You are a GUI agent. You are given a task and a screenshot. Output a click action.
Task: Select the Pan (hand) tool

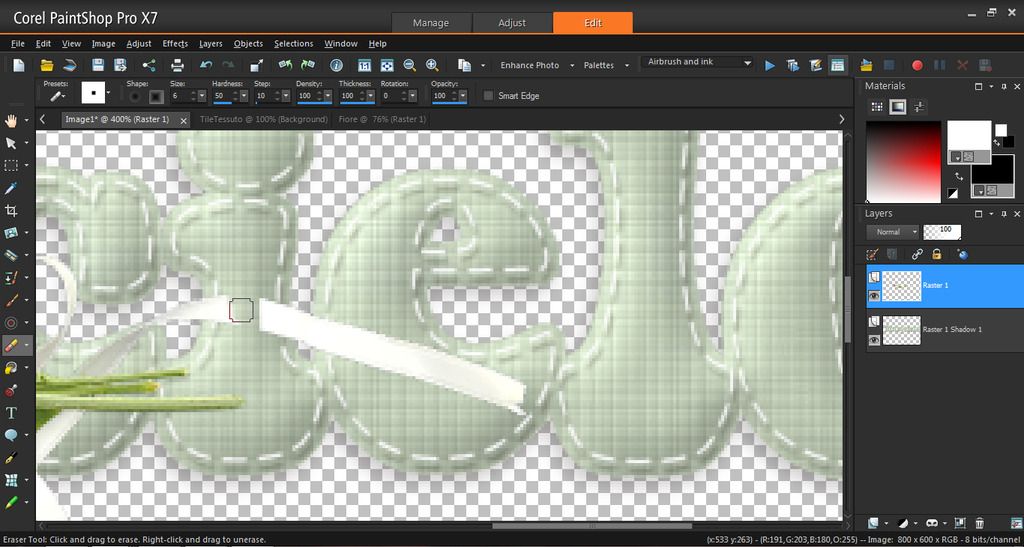(11, 120)
